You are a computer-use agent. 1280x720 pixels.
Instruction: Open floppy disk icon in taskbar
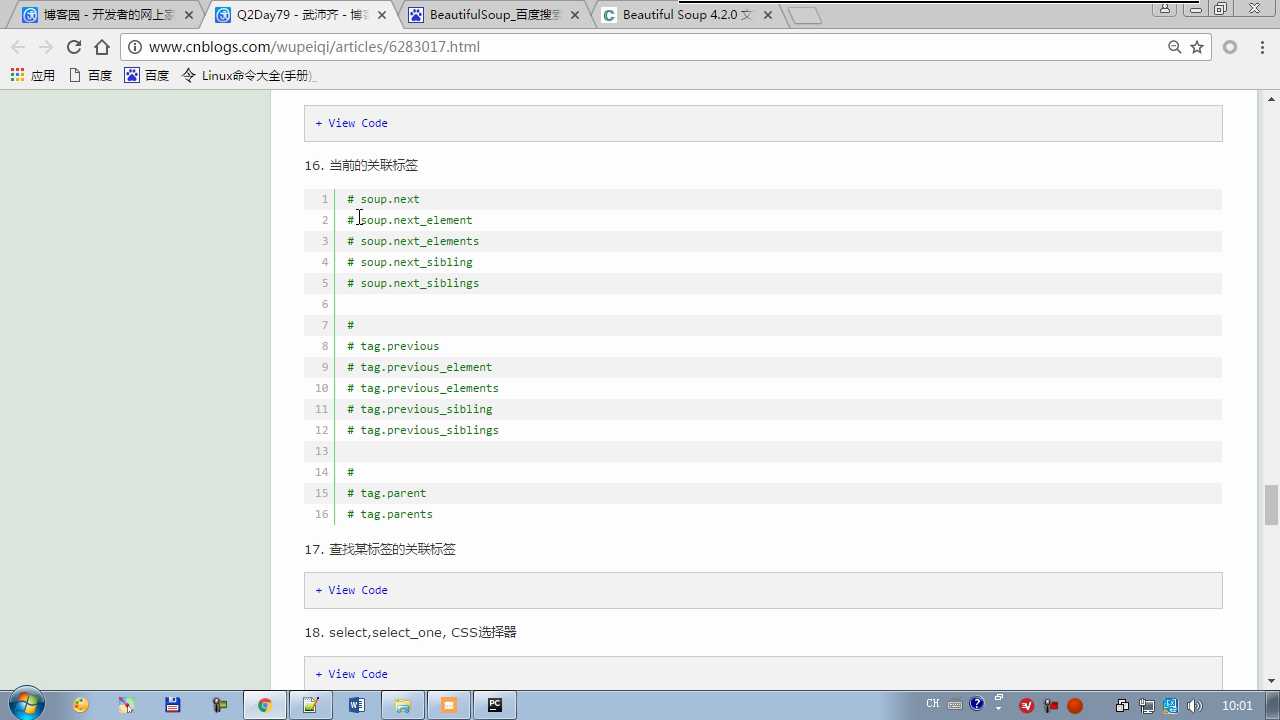172,705
